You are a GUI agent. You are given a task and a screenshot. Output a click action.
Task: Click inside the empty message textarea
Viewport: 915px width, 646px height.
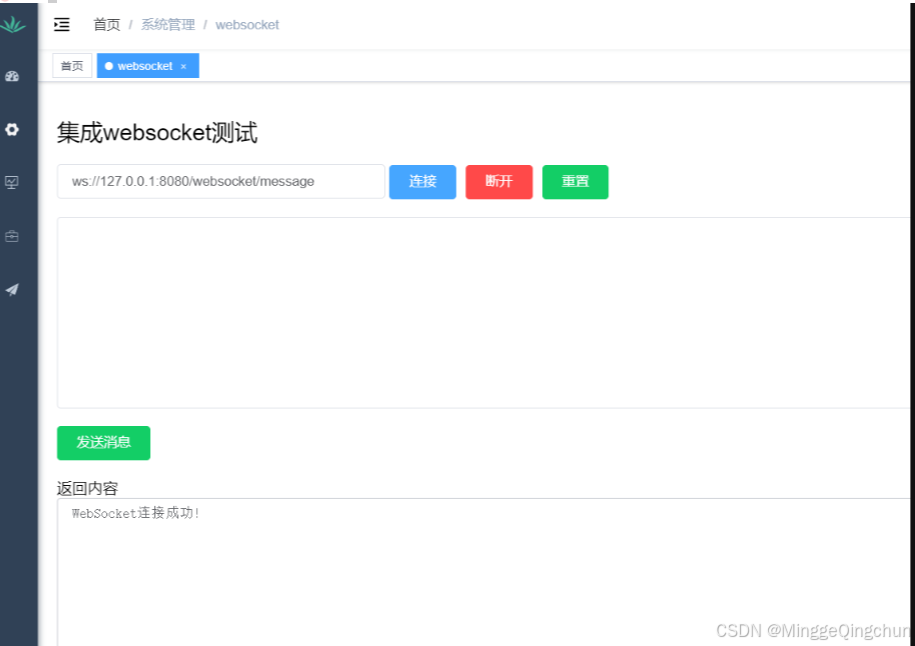click(x=484, y=313)
